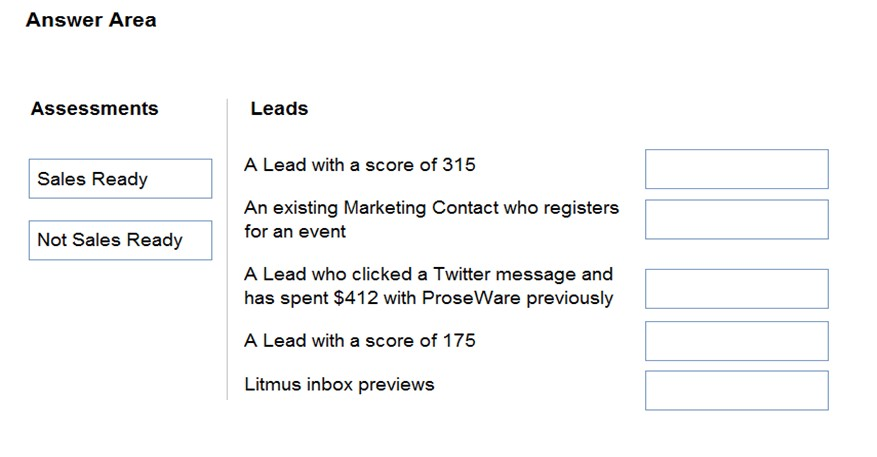Viewport: 877px width, 457px height.
Task: Click the Assessments column heading
Action: [x=95, y=108]
